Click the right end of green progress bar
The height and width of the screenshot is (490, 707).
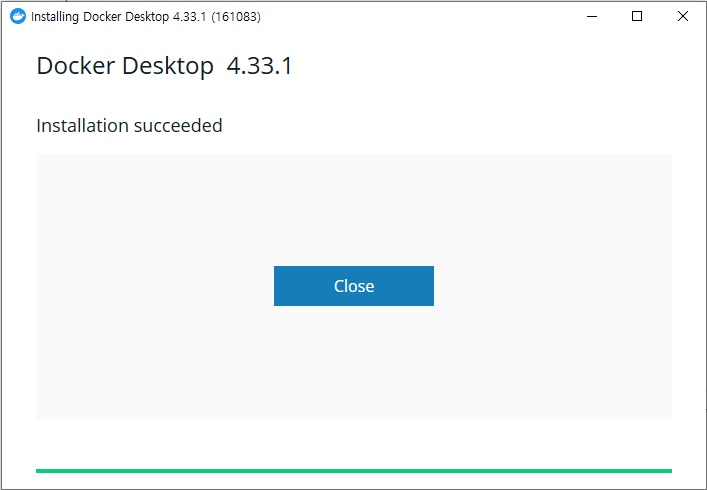coord(666,471)
